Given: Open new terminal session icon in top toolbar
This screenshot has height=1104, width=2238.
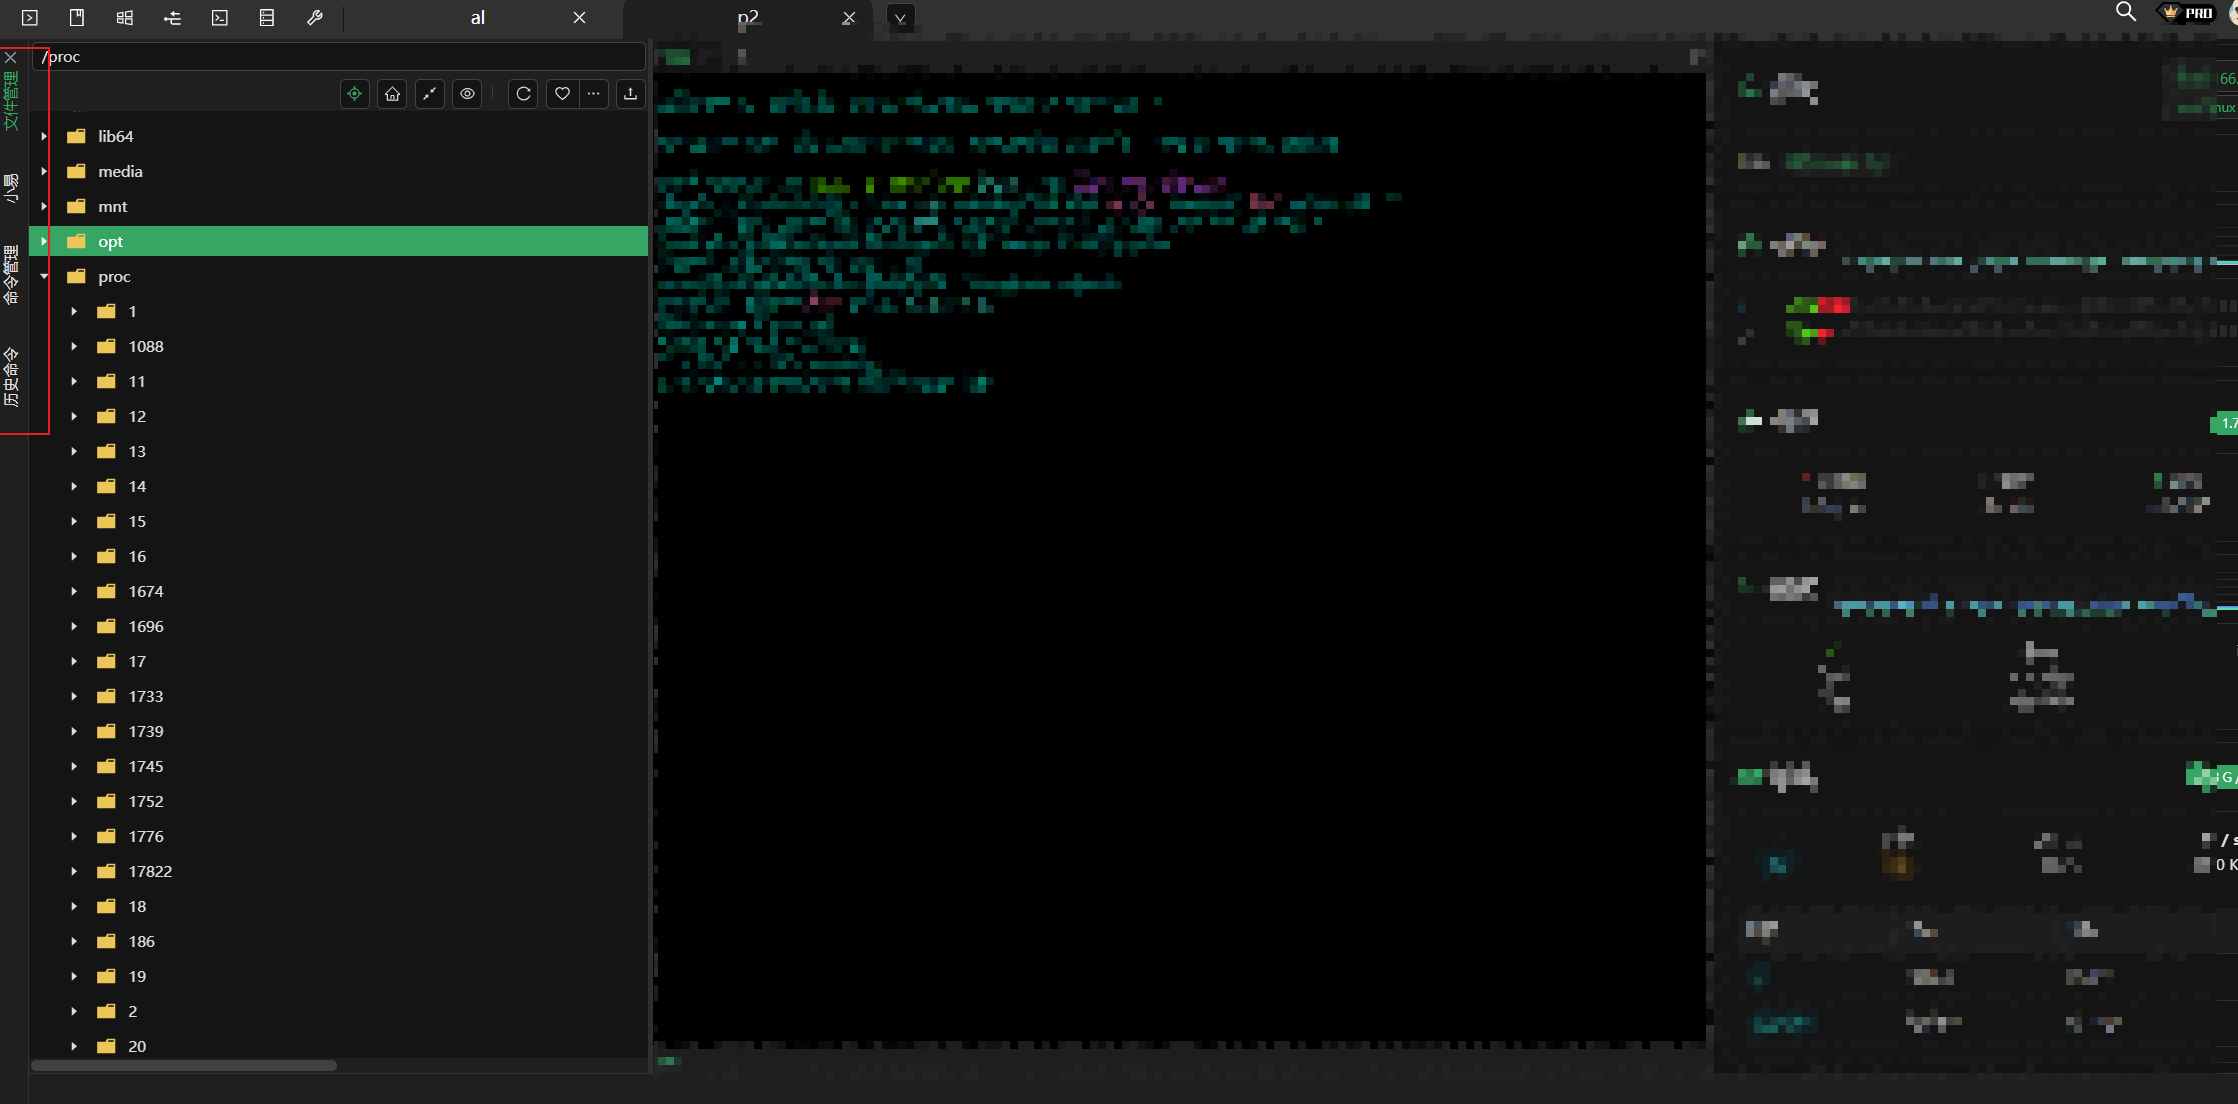Looking at the screenshot, I should pos(30,18).
